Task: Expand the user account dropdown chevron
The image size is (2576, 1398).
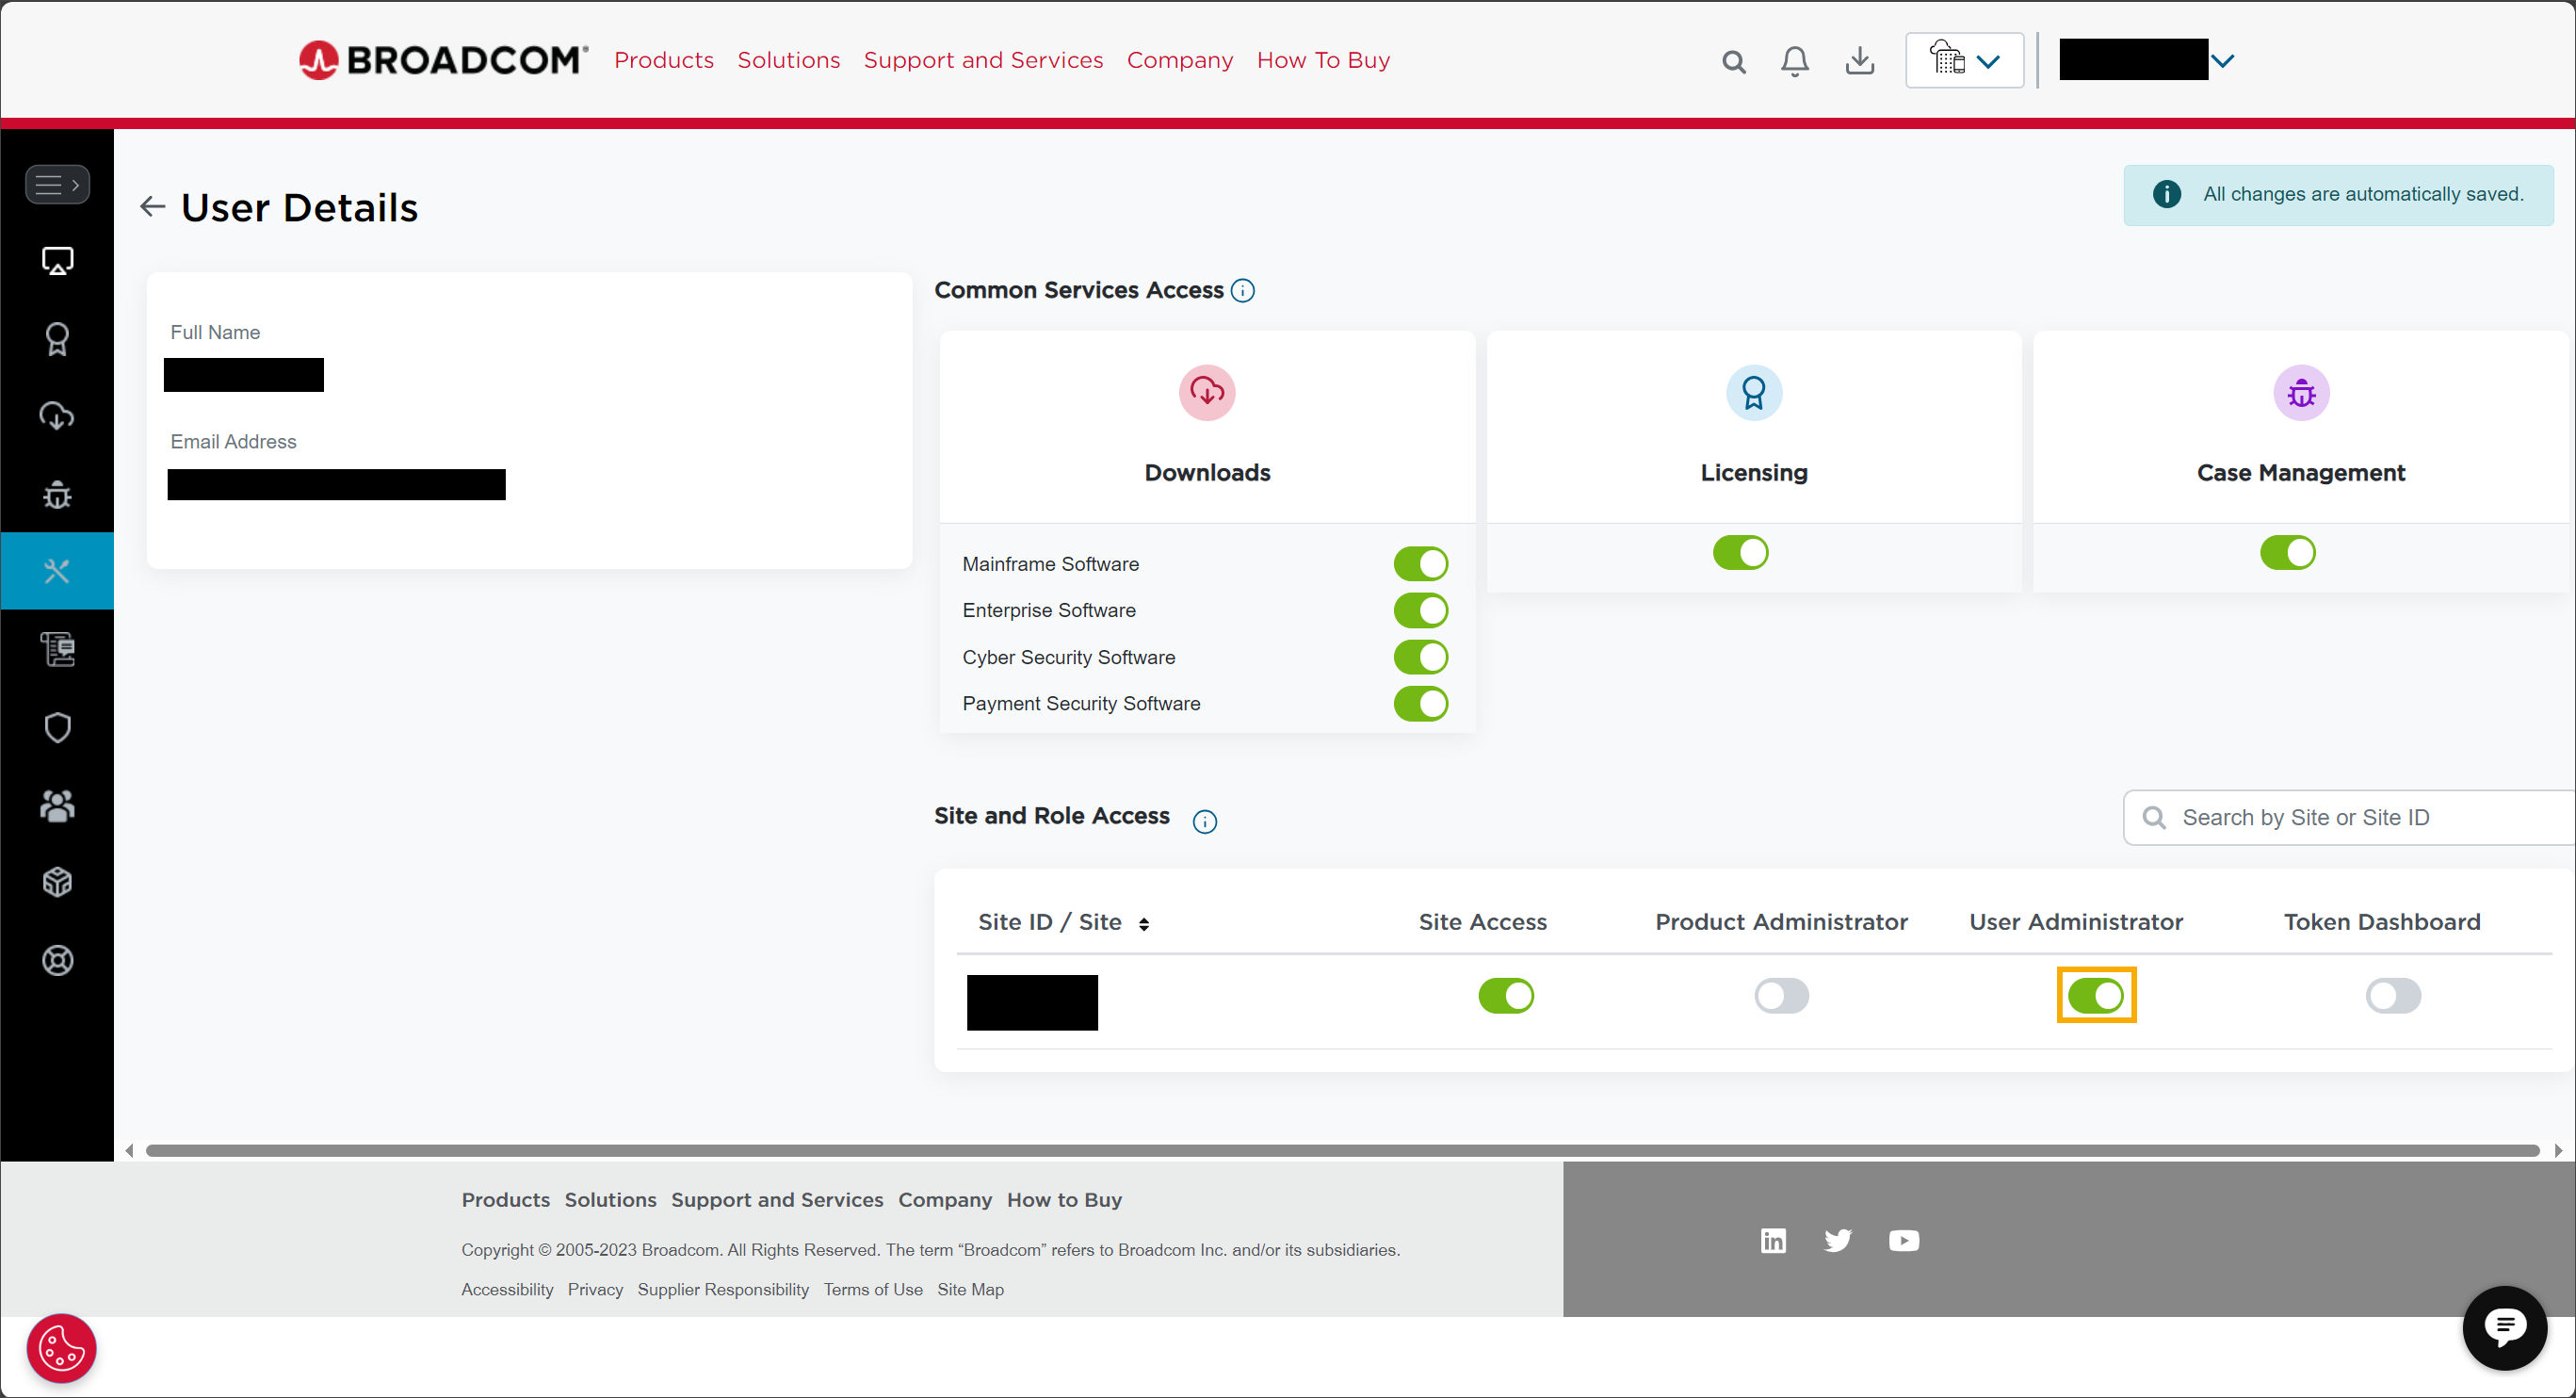Action: [2222, 61]
